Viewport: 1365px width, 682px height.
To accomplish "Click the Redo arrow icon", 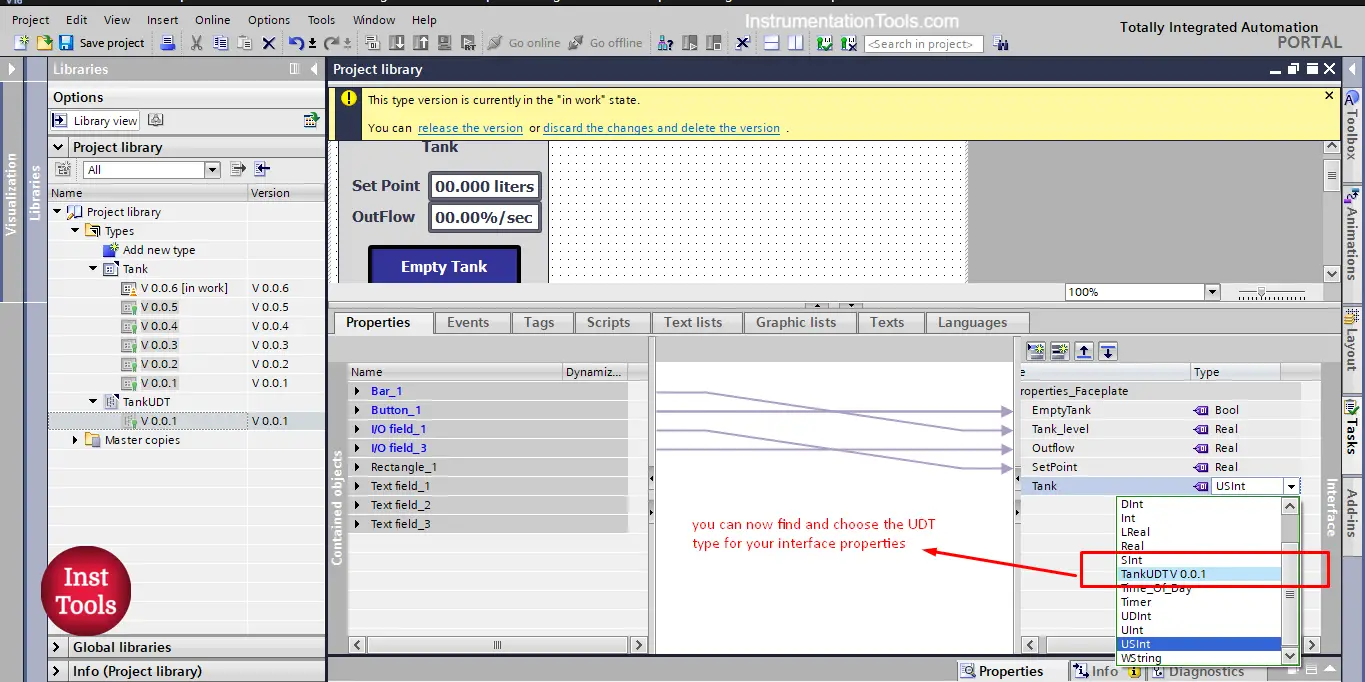I will pyautogui.click(x=330, y=43).
